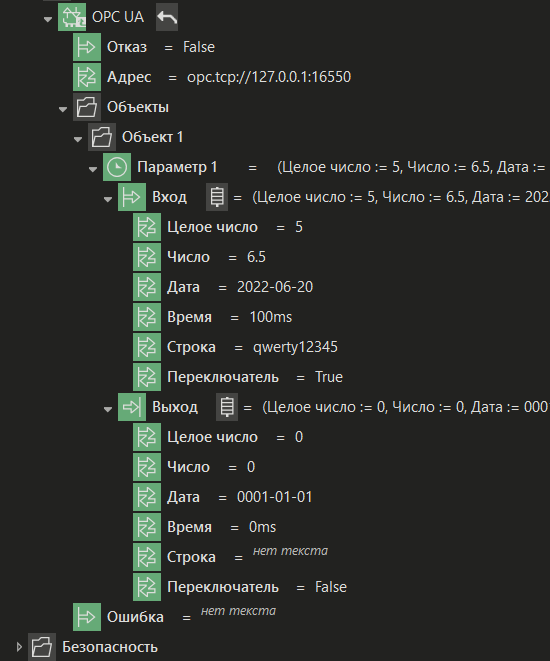550x661 pixels.
Task: Click the Выход structure value text
Action: click(x=406, y=407)
